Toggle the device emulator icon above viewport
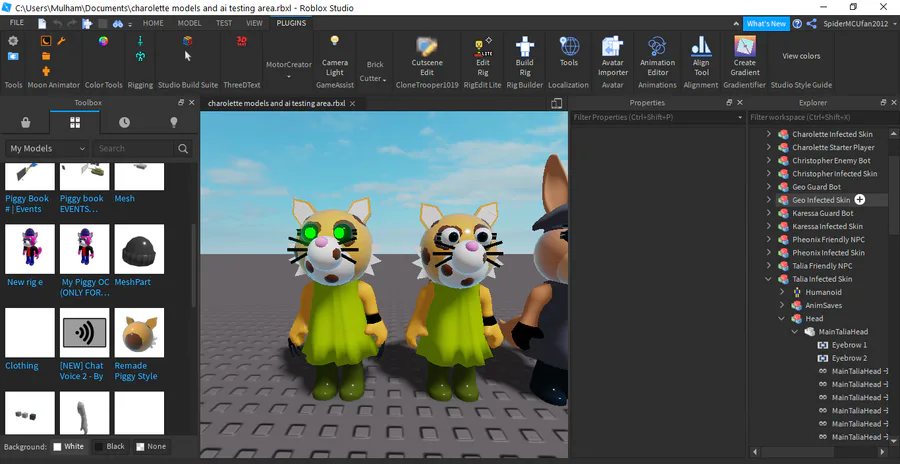 click(x=556, y=103)
